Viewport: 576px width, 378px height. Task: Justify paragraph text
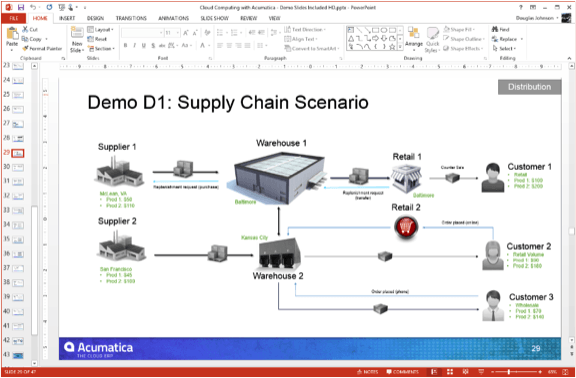coord(248,46)
